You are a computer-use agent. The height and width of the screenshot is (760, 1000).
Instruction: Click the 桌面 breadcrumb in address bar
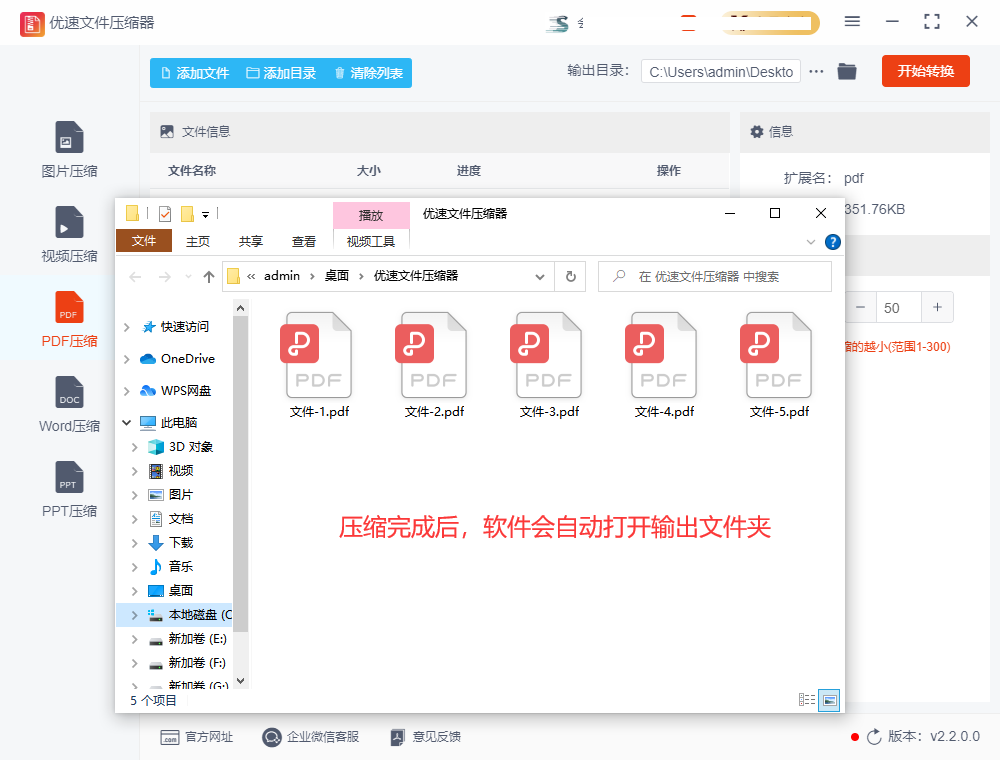click(x=337, y=276)
